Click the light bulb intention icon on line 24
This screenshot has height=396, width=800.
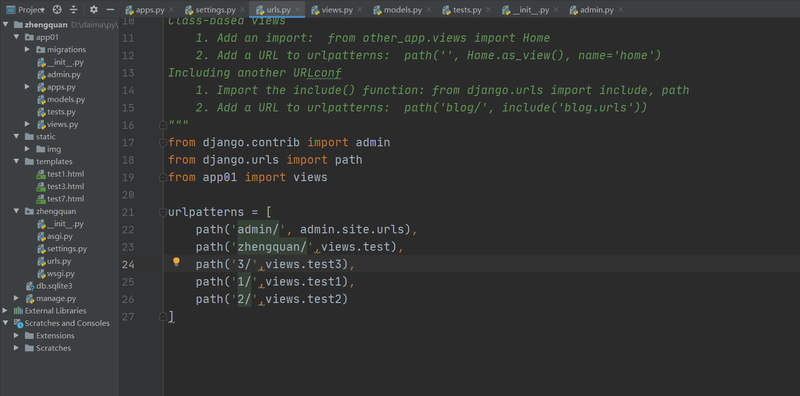pyautogui.click(x=176, y=262)
